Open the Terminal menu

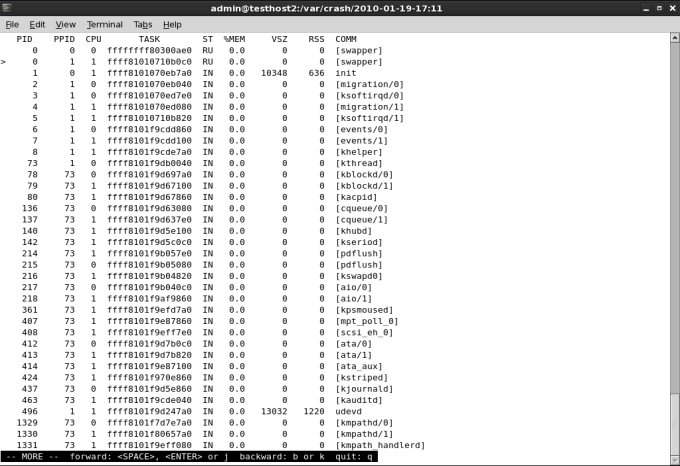tap(105, 25)
